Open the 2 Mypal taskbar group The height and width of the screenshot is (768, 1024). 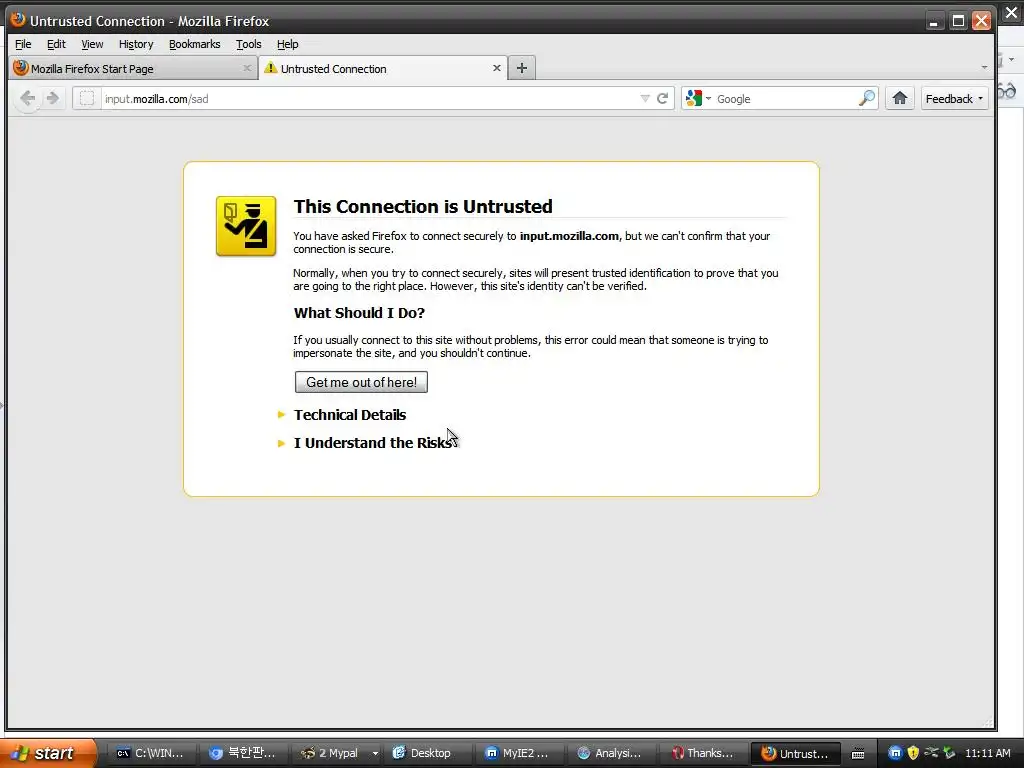tap(332, 753)
